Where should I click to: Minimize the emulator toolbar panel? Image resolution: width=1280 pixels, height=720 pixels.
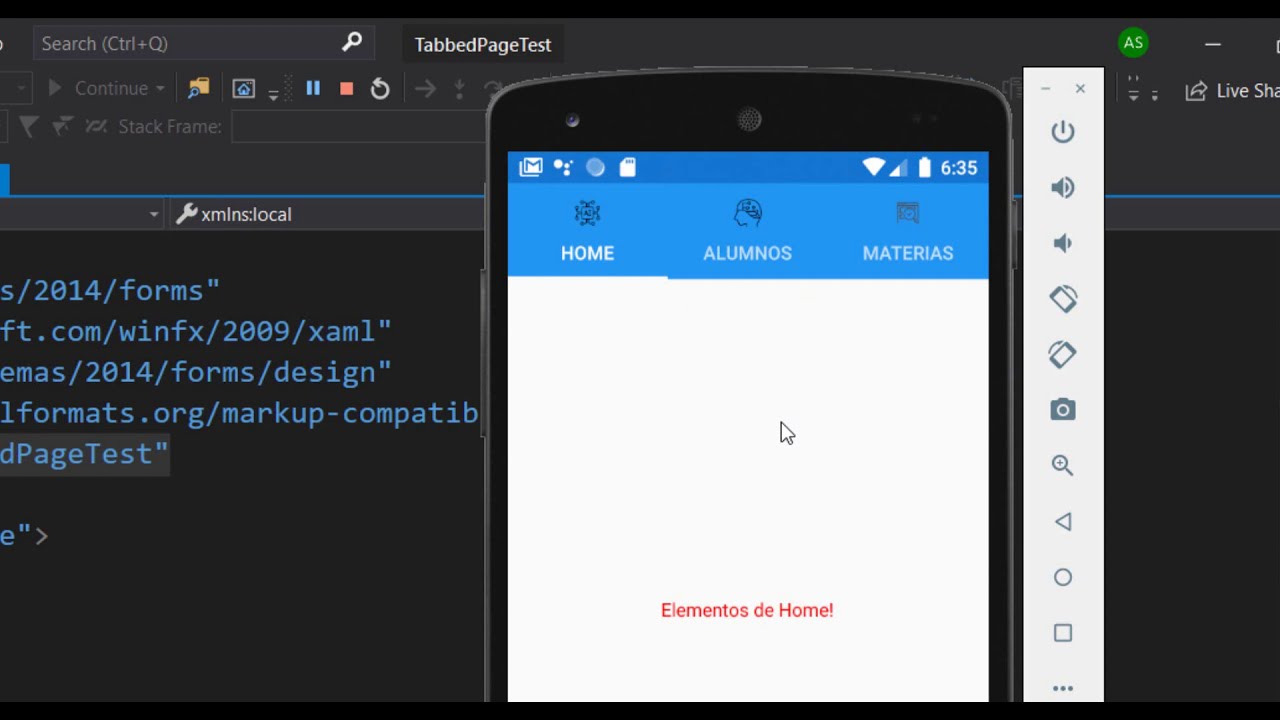click(1045, 89)
